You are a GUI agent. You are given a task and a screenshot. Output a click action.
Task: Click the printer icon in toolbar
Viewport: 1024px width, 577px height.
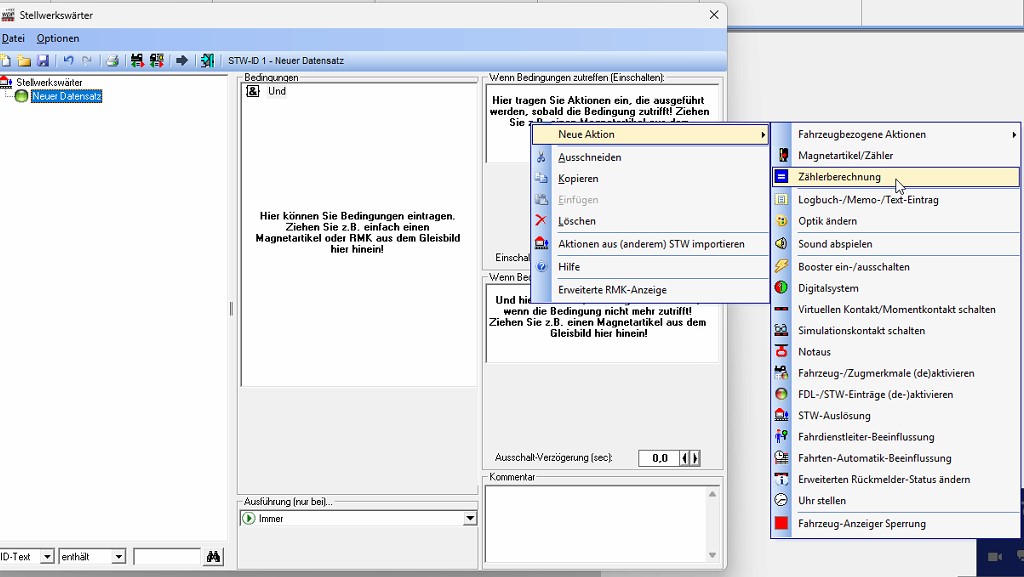(x=113, y=61)
